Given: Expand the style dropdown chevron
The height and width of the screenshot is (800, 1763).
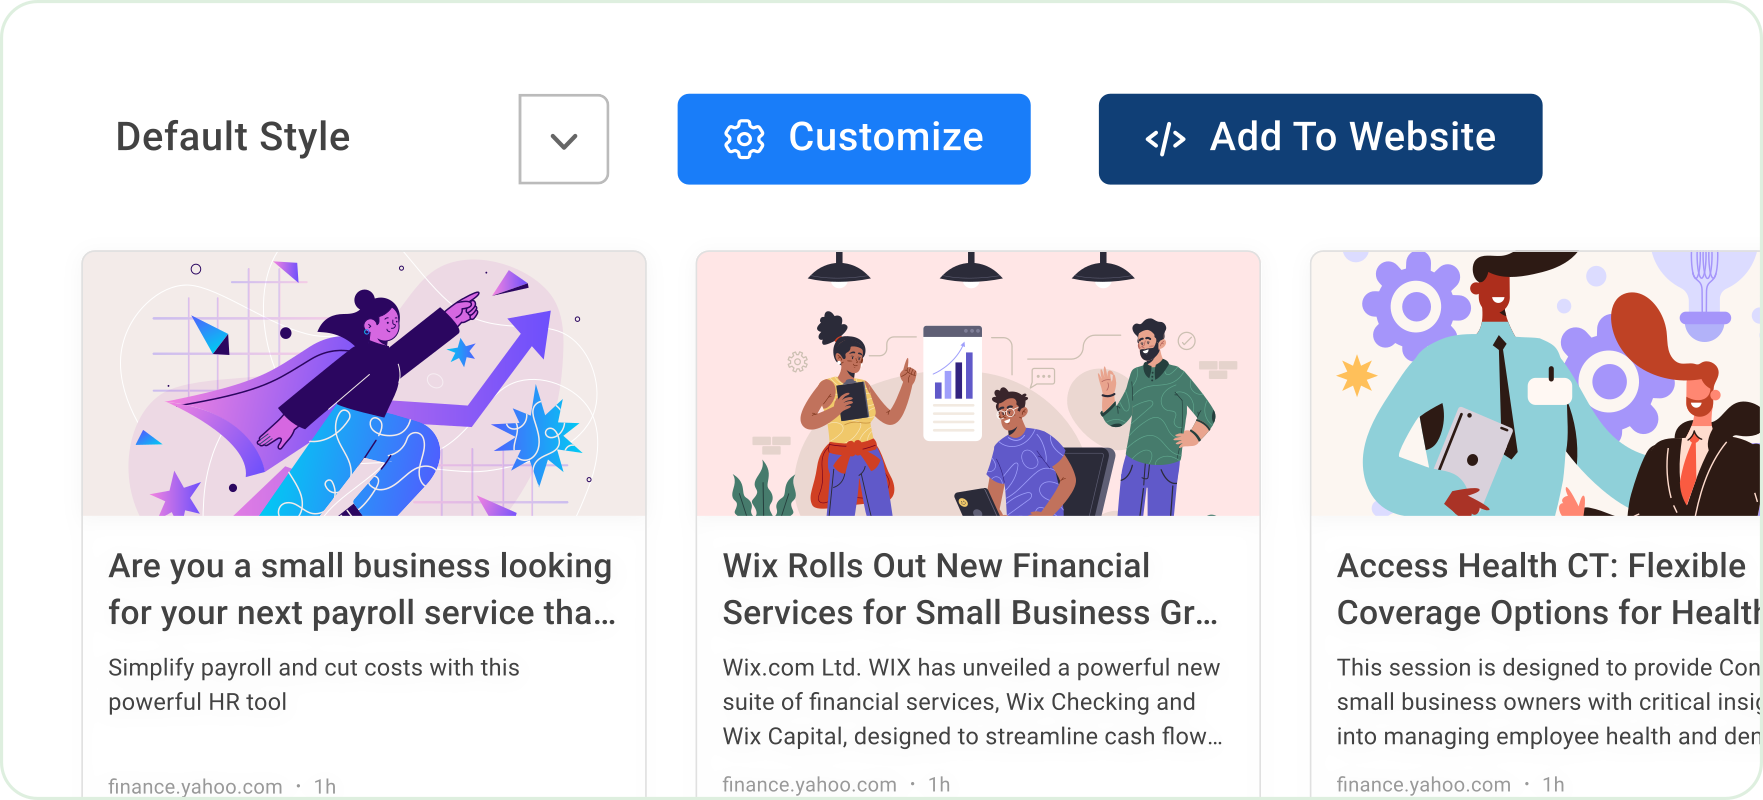Looking at the screenshot, I should [x=564, y=140].
